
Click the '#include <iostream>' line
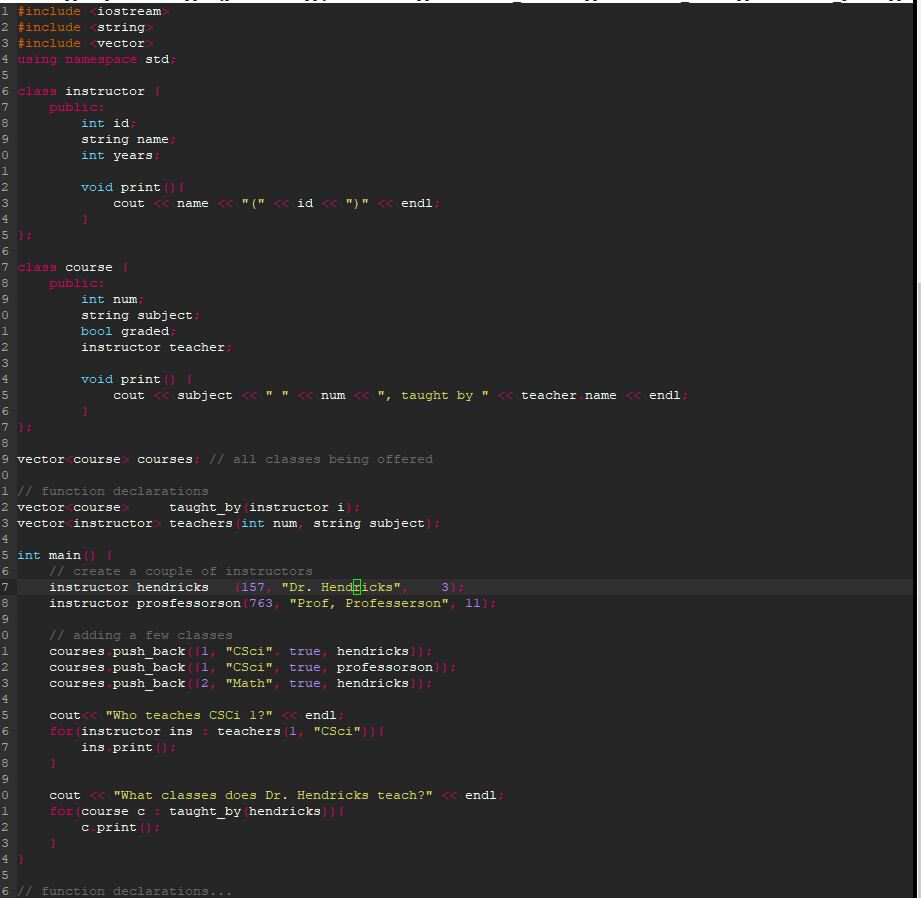coord(93,11)
